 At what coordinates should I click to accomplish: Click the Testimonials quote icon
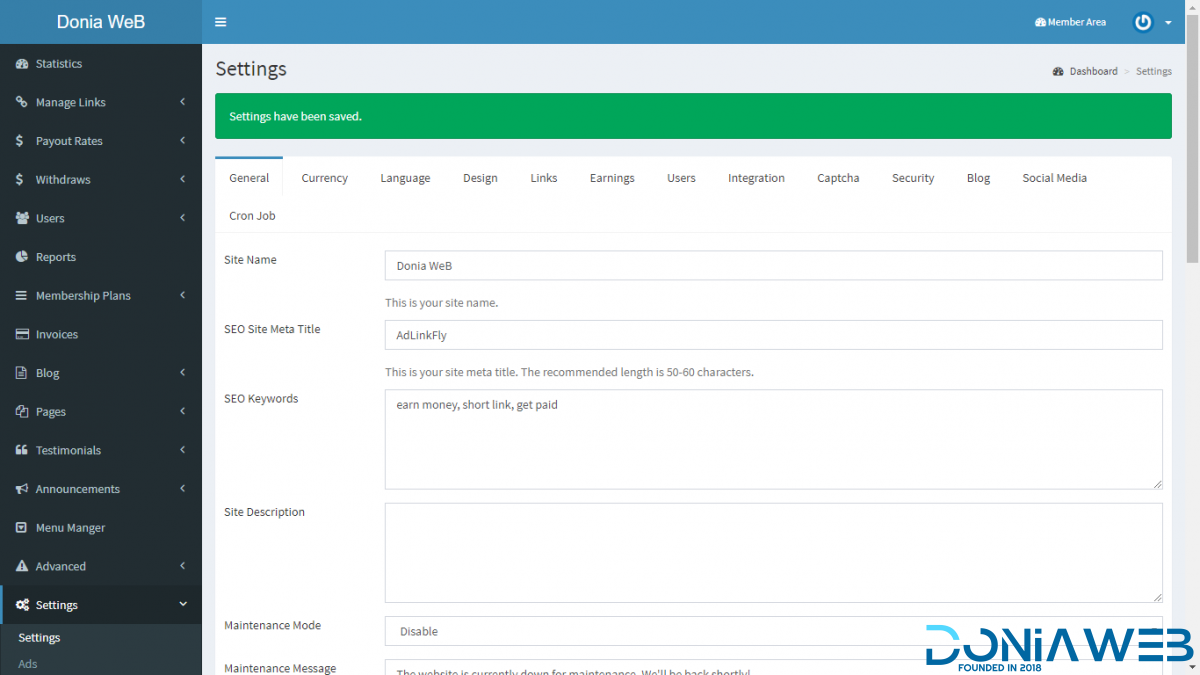22,450
